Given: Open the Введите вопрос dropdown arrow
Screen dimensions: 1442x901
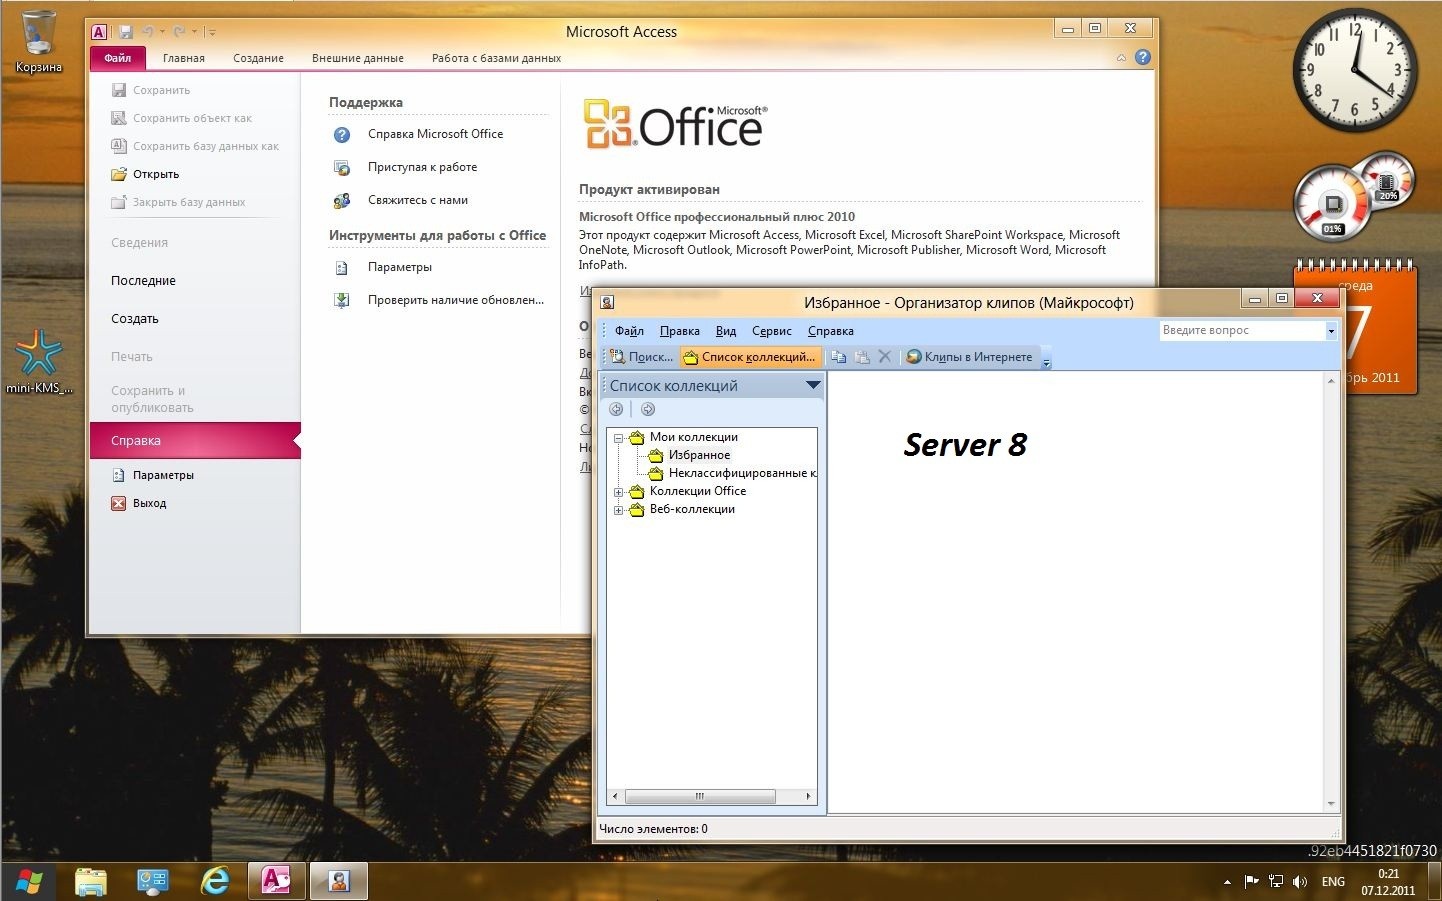Looking at the screenshot, I should tap(1331, 331).
